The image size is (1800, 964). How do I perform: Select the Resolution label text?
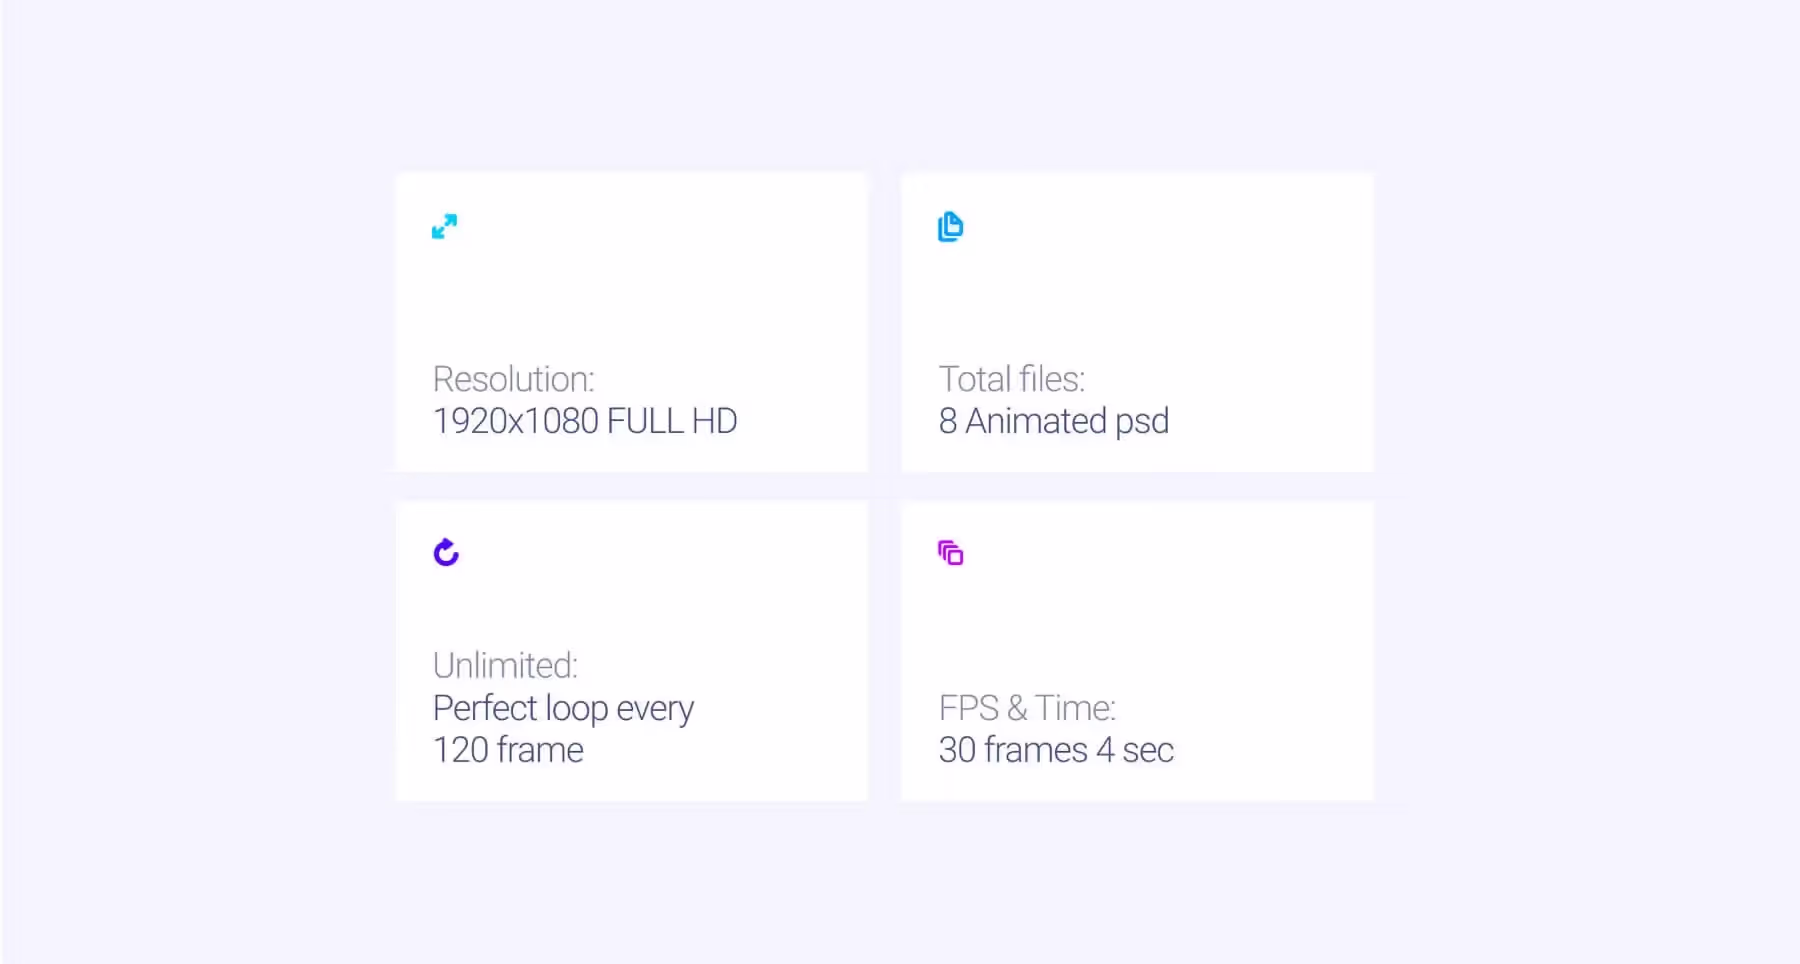tap(514, 379)
